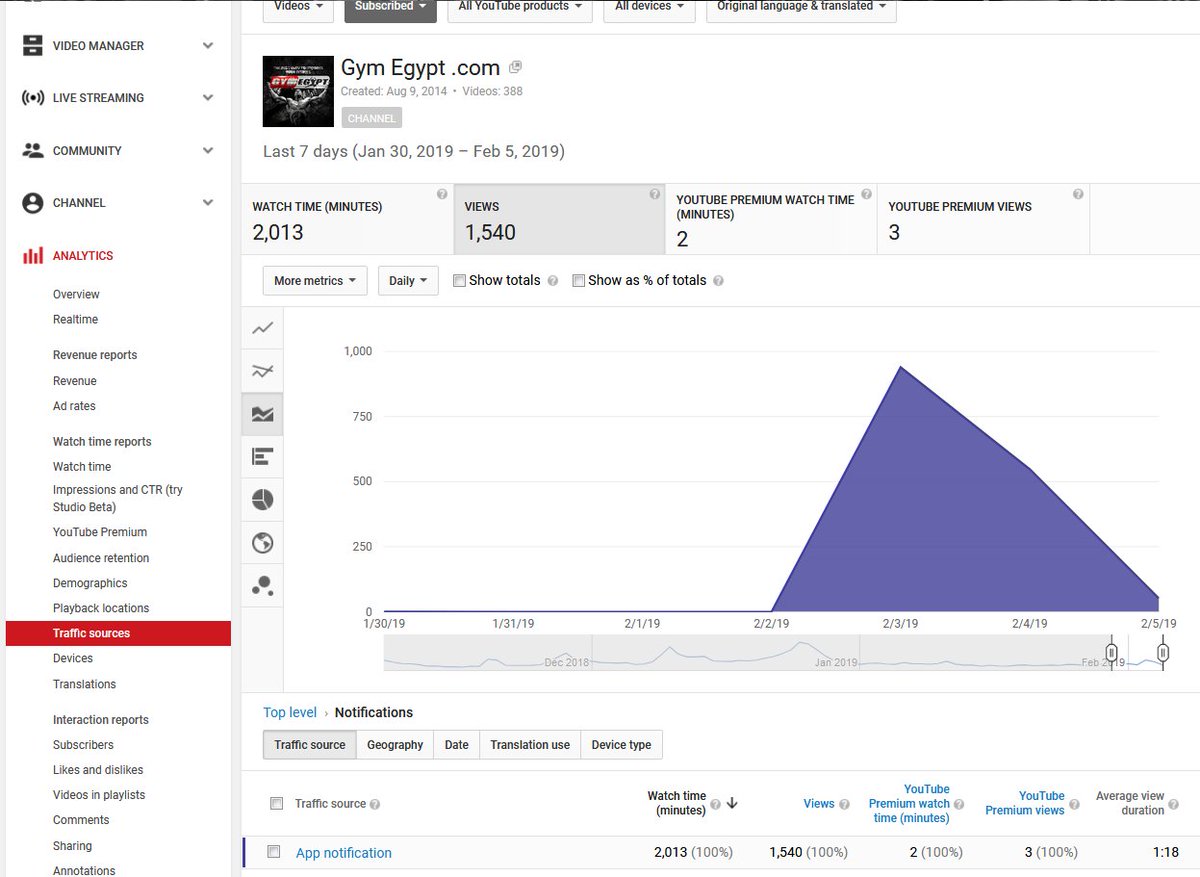The image size is (1200, 877).
Task: Expand the Channel section chevron
Action: (208, 203)
